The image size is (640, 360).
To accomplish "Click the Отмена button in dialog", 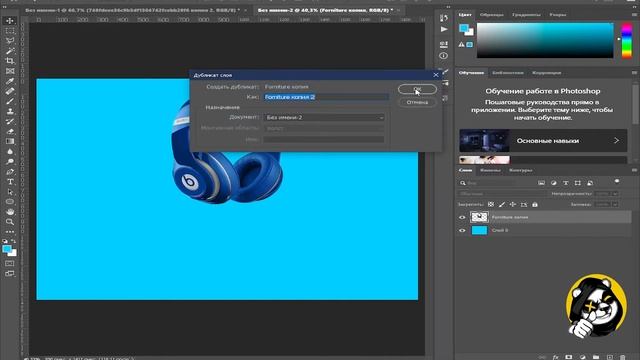I will point(417,102).
